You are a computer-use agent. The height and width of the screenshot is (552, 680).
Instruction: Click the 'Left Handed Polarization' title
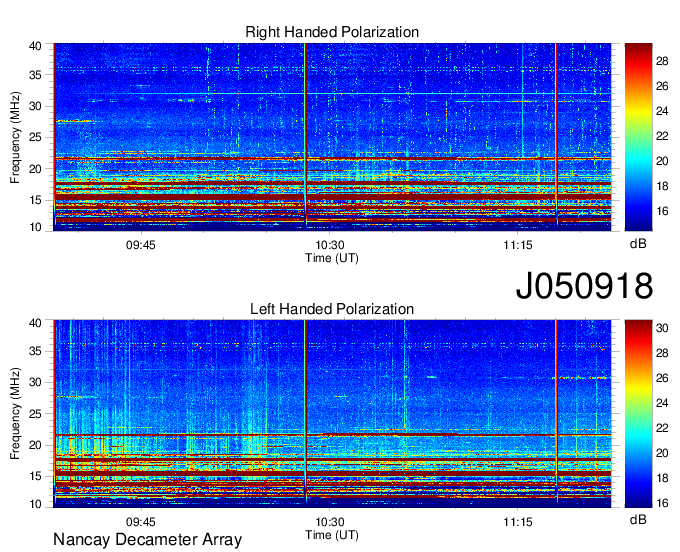(x=332, y=309)
